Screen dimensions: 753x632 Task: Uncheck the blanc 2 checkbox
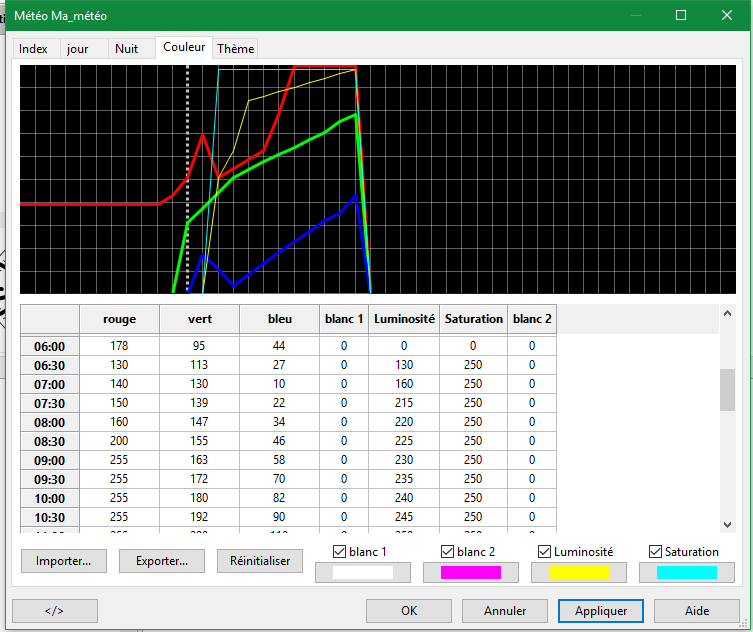pyautogui.click(x=447, y=552)
